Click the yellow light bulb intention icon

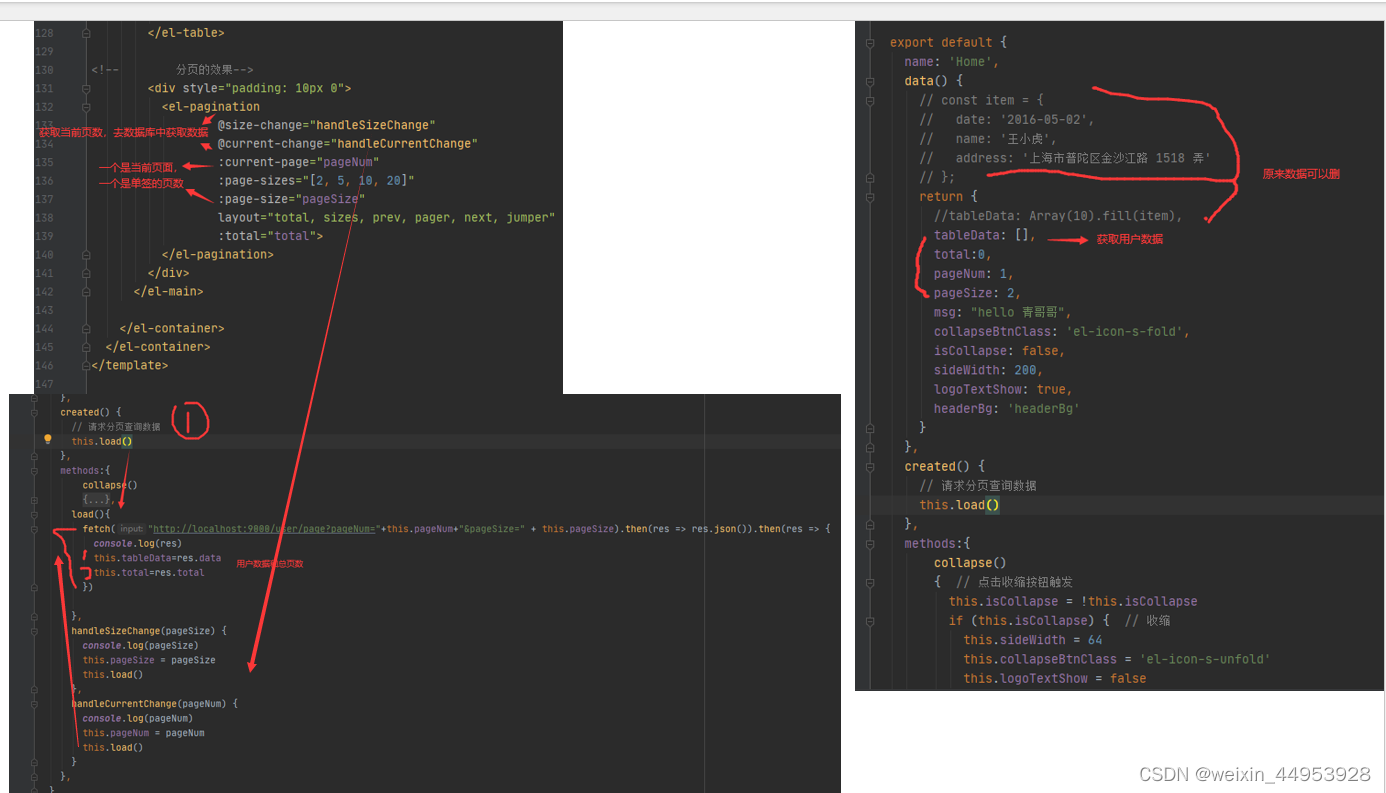click(x=47, y=439)
